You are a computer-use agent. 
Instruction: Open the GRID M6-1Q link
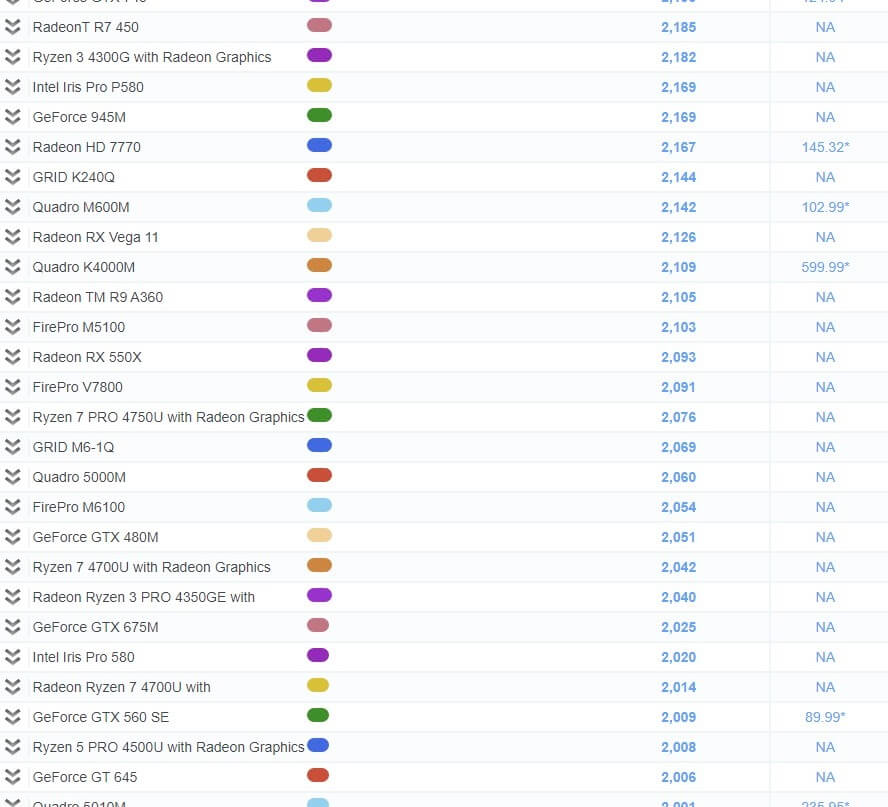click(73, 447)
